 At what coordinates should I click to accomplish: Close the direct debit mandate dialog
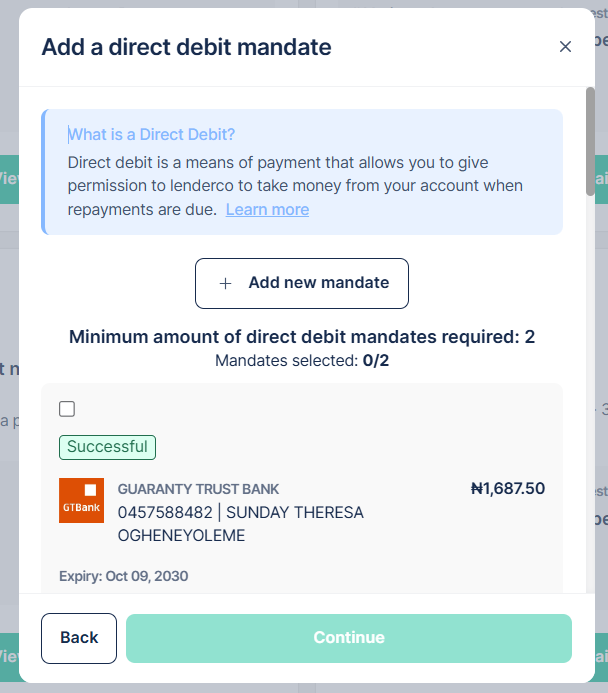565,47
